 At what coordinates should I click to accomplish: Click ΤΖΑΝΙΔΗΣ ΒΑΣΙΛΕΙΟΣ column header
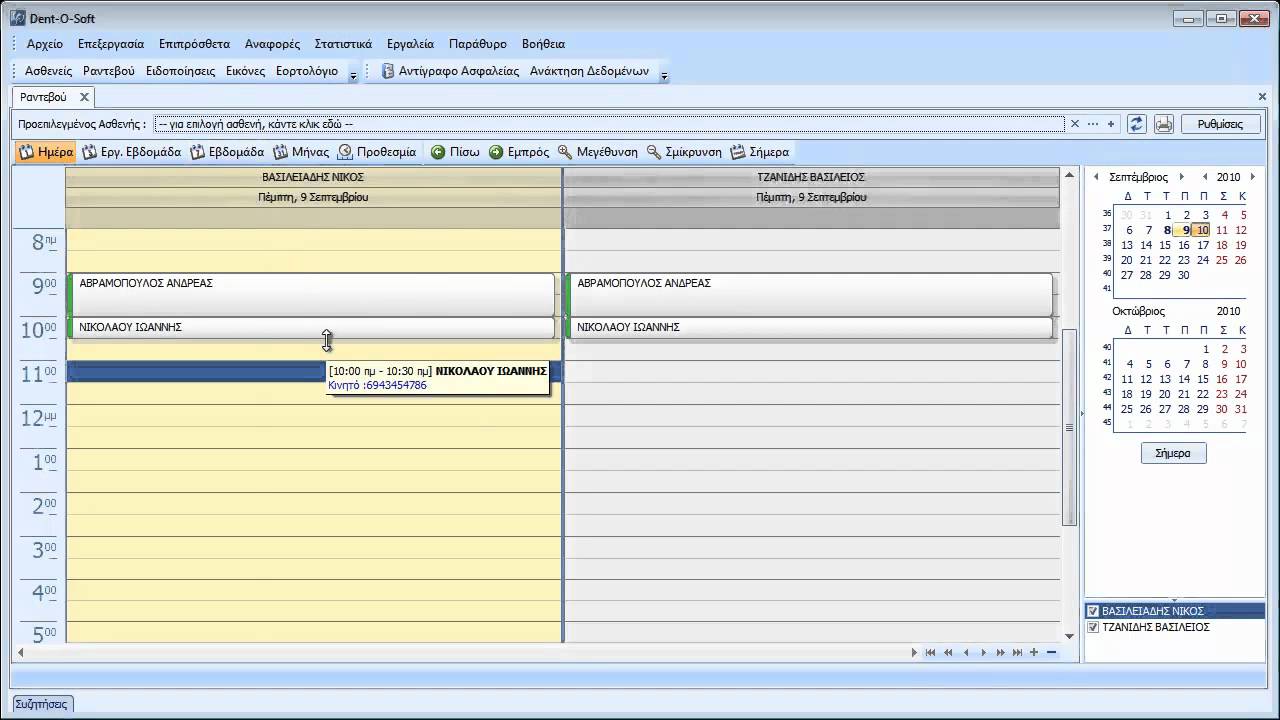pyautogui.click(x=811, y=177)
